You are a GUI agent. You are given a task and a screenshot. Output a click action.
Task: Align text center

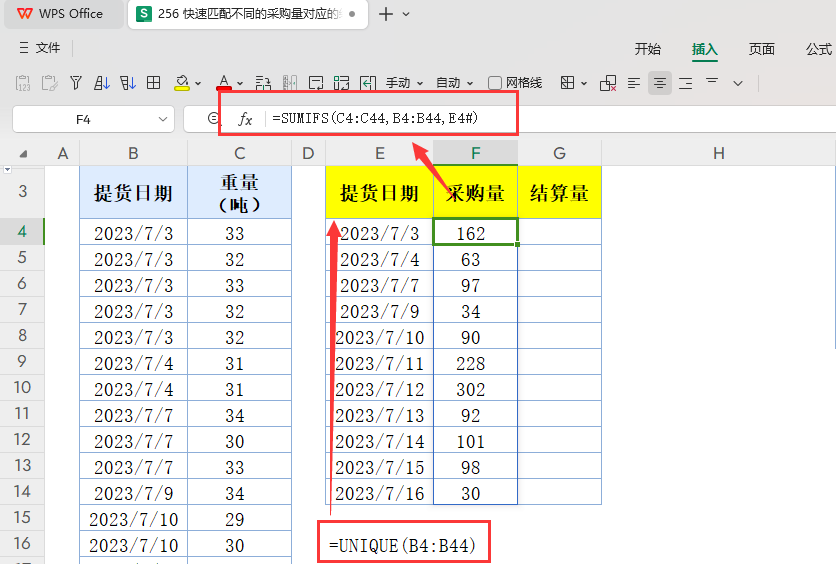(x=660, y=83)
